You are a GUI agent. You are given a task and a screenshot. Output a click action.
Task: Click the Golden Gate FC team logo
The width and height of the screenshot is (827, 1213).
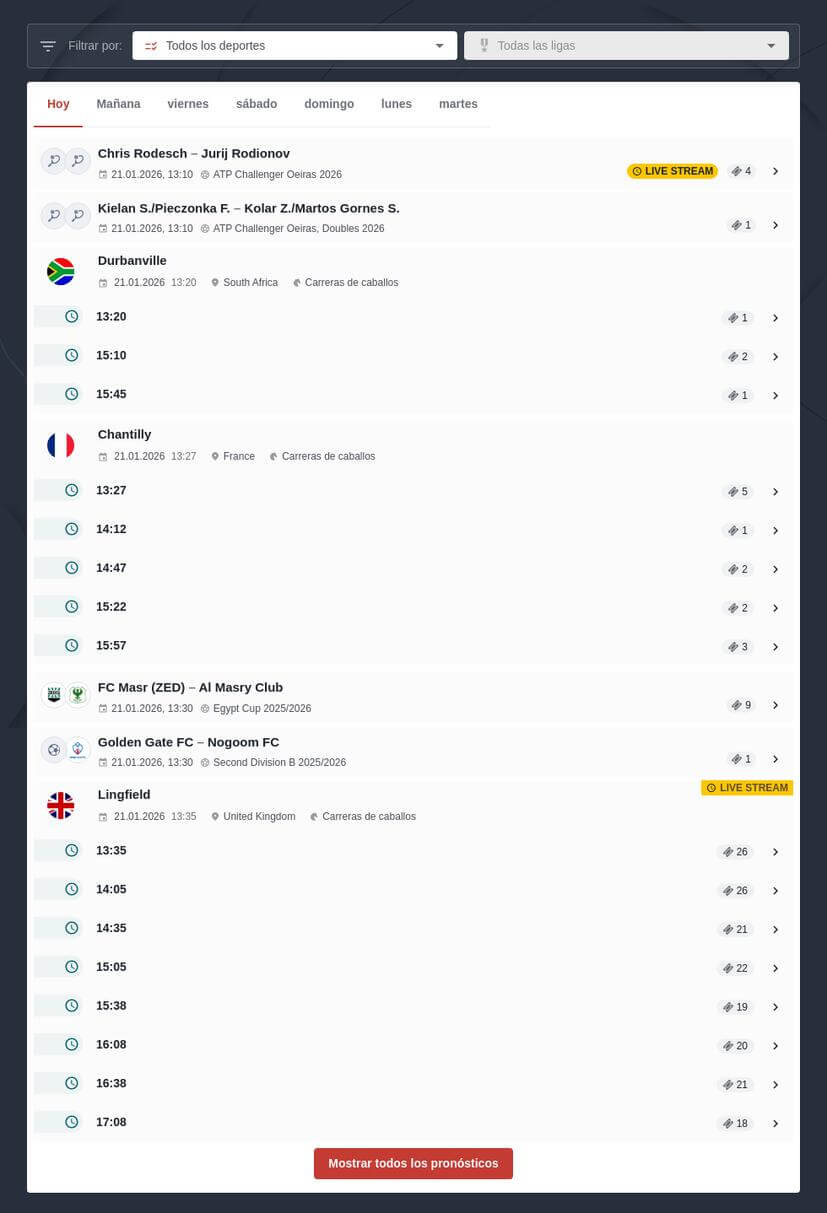tap(54, 749)
